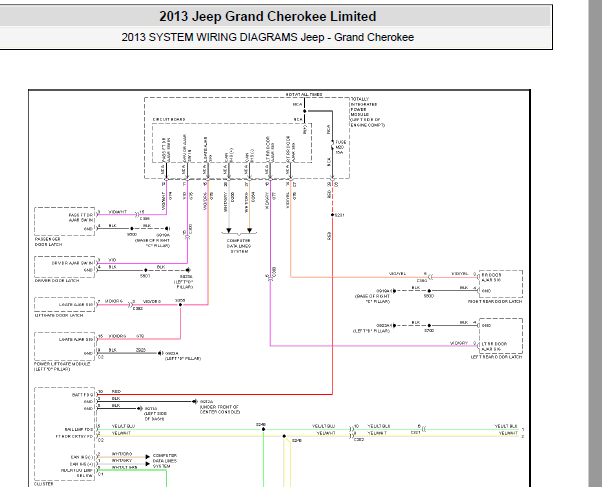Click the "LT RR DOOR AJAR SW" pin text

(494, 346)
